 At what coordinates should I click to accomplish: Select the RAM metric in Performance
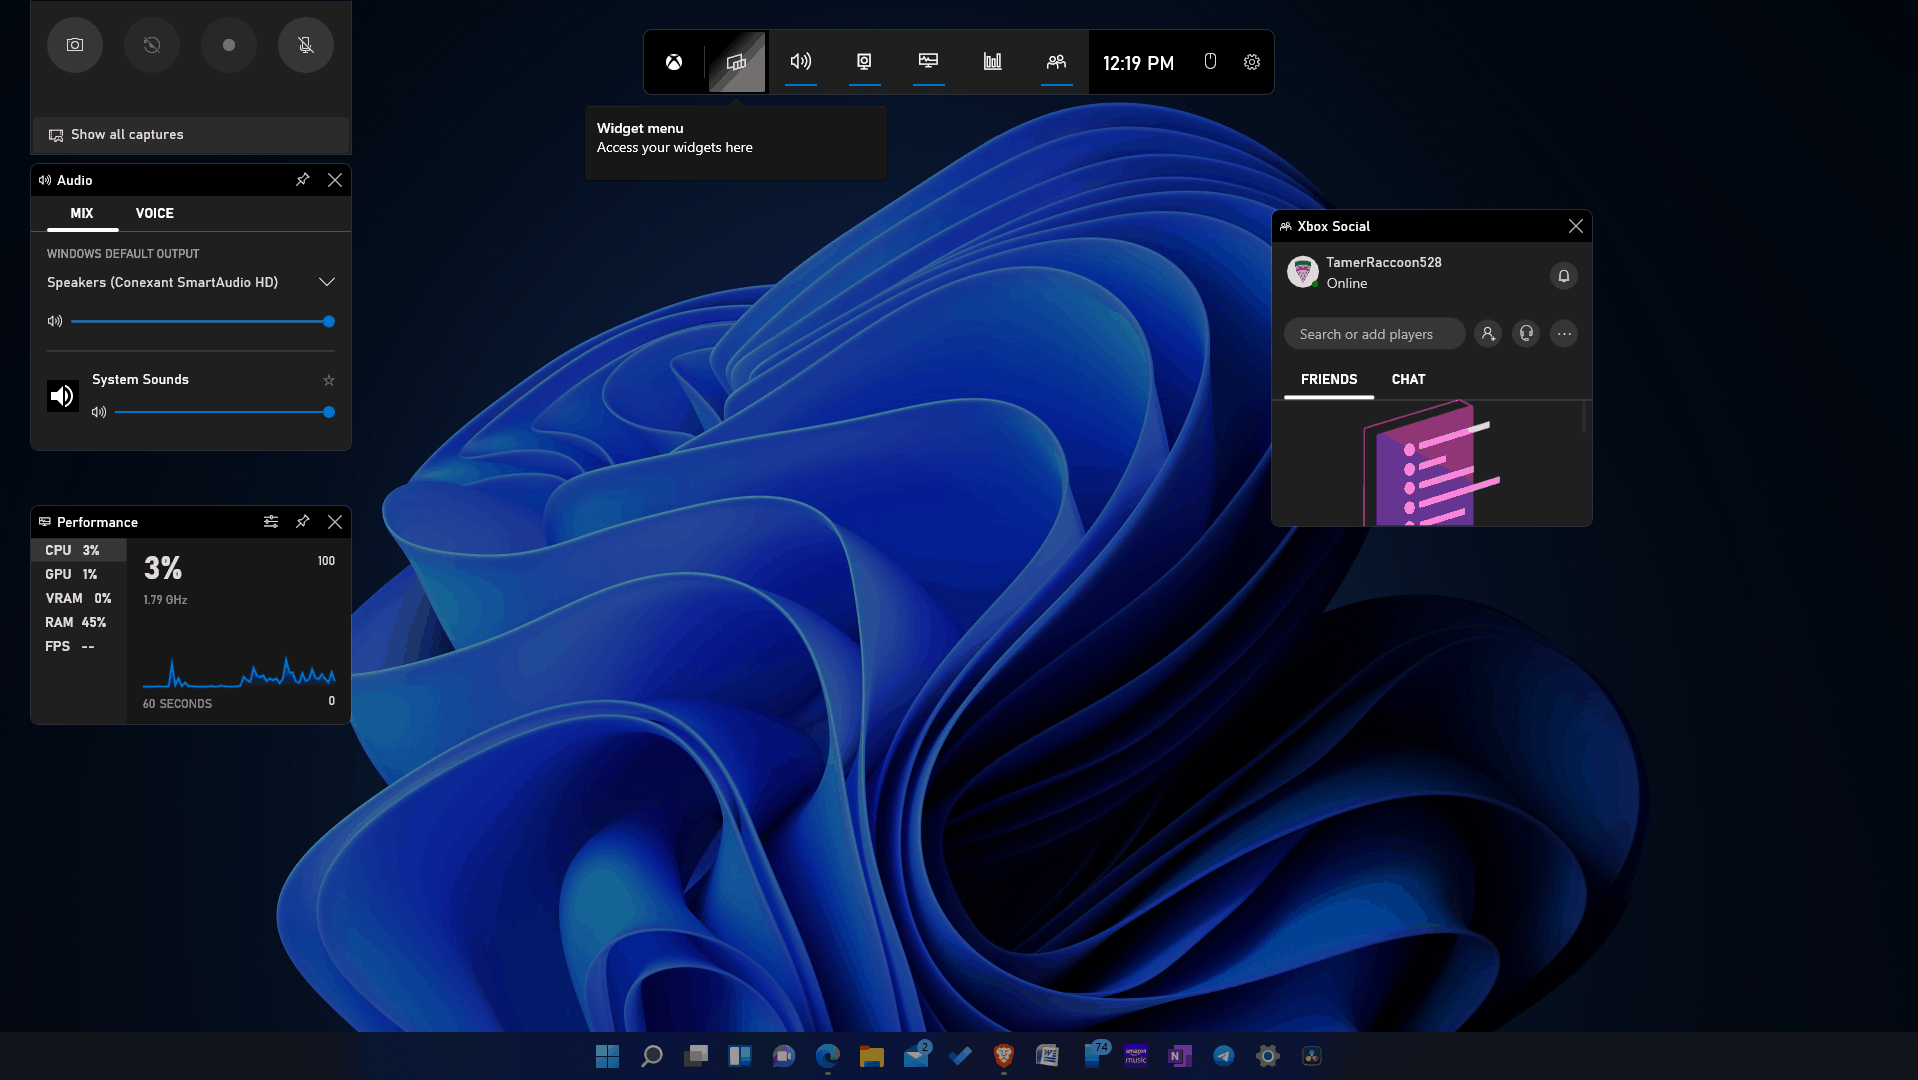pos(76,622)
